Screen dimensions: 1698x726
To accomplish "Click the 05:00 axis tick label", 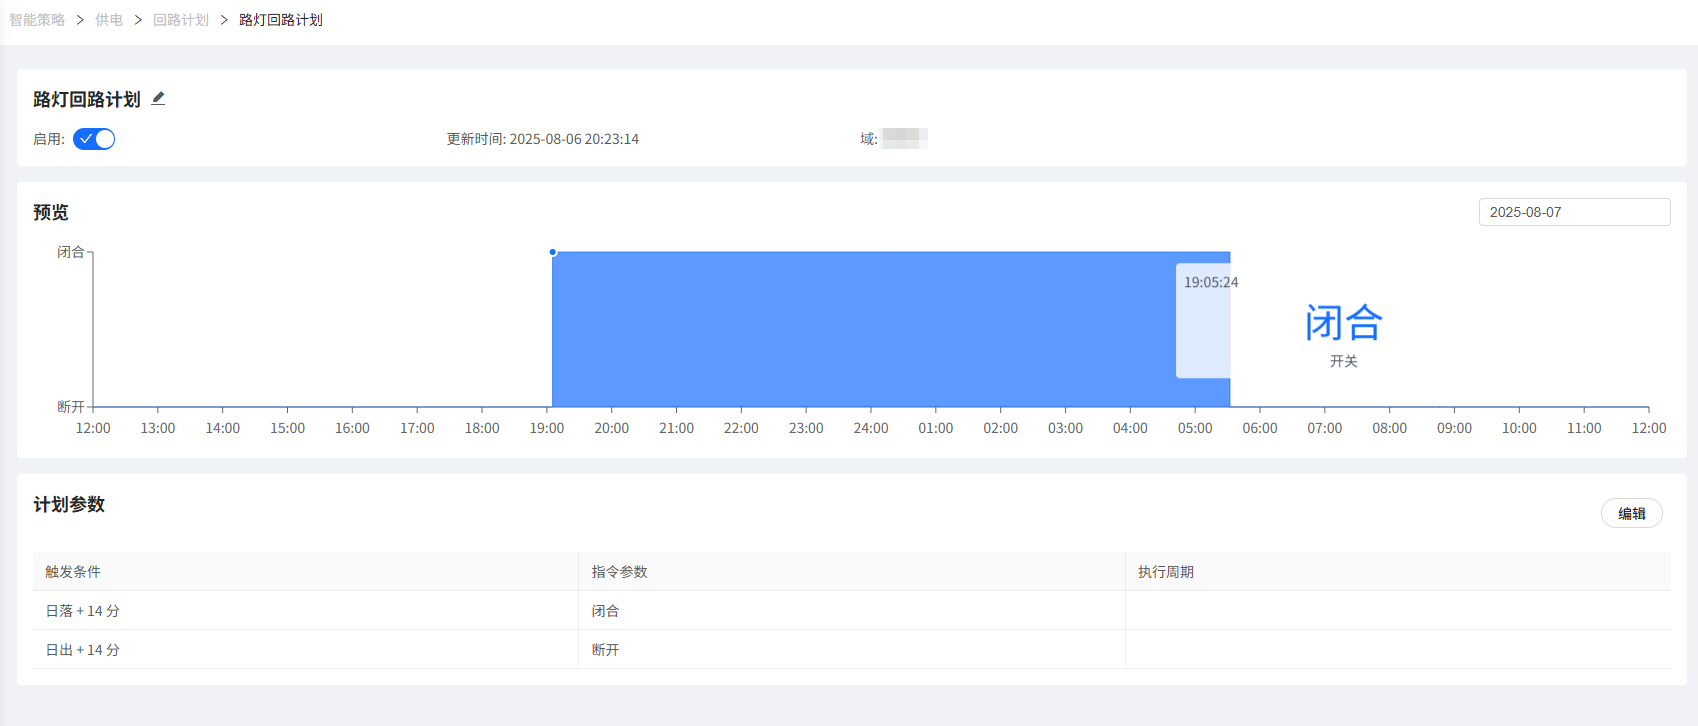I will 1195,428.
